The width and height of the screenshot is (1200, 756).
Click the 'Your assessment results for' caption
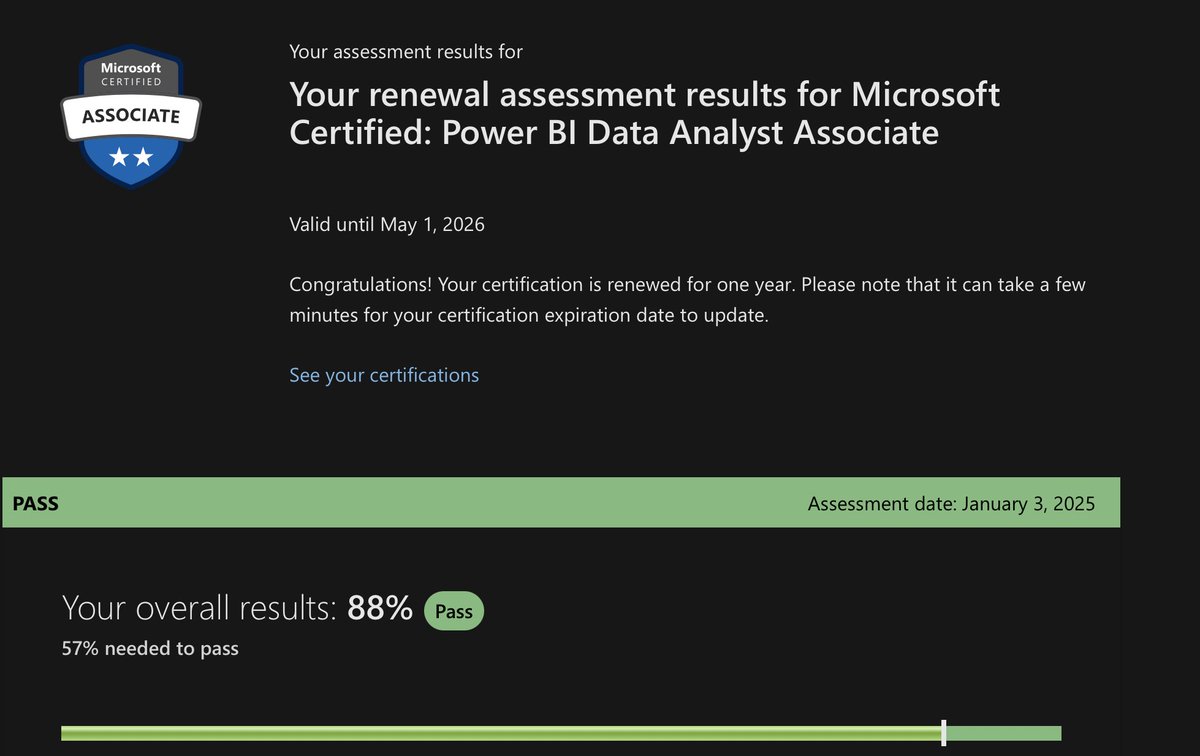tap(406, 51)
